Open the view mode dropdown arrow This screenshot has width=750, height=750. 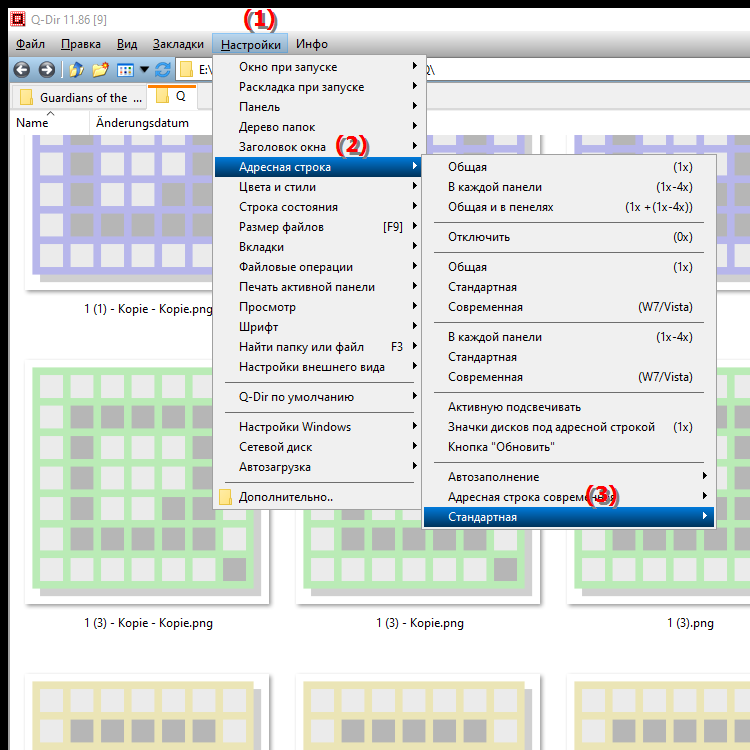pos(144,70)
